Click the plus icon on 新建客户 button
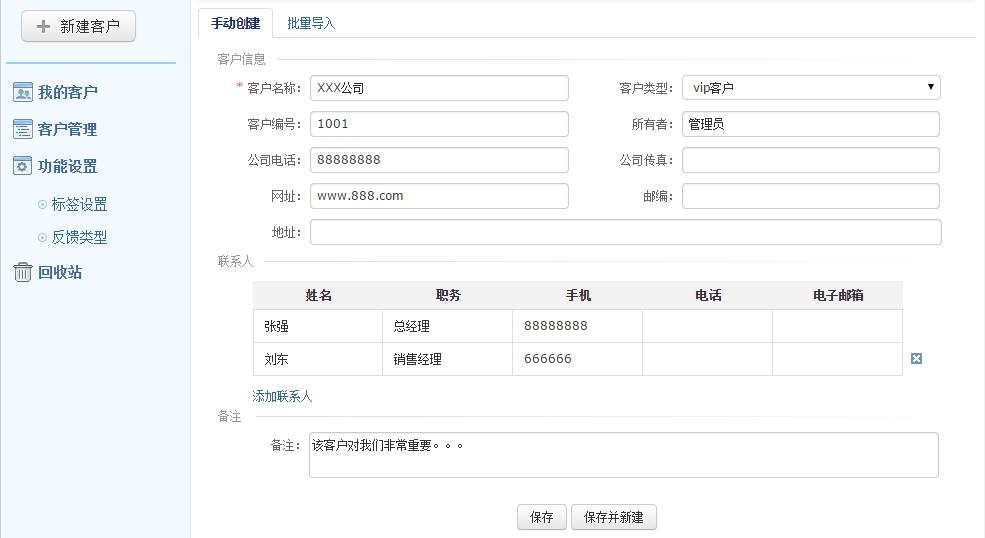985x538 pixels. [x=43, y=26]
